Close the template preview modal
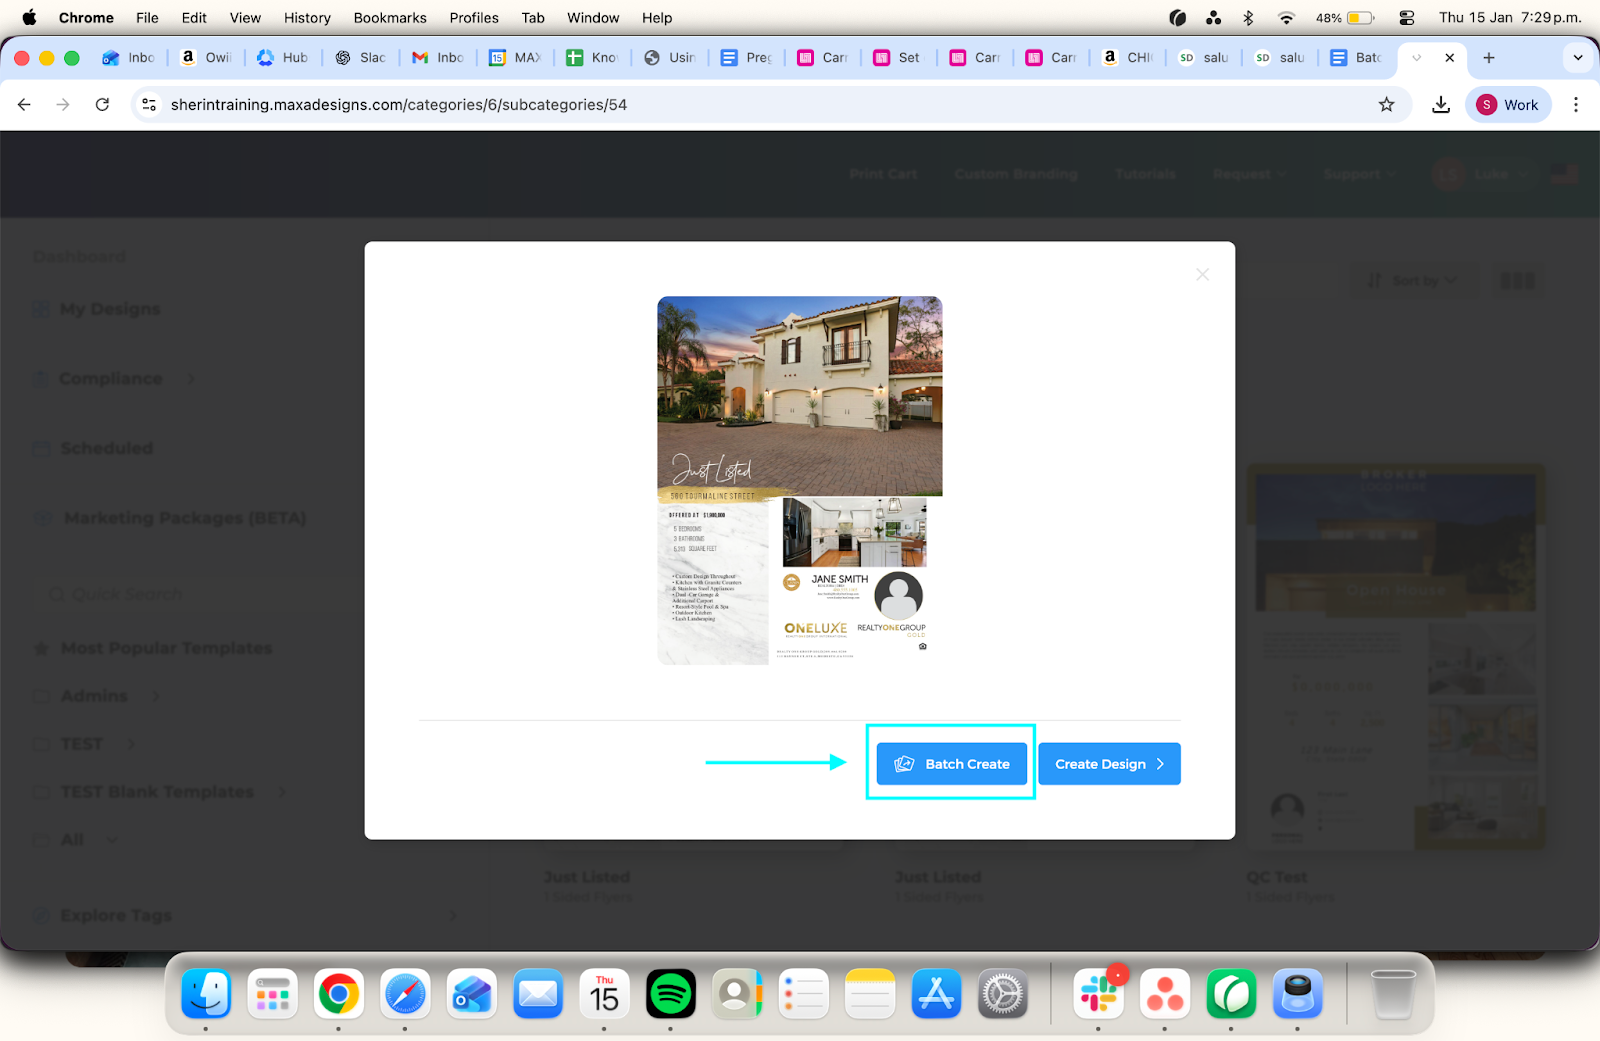The image size is (1600, 1041). [x=1202, y=275]
